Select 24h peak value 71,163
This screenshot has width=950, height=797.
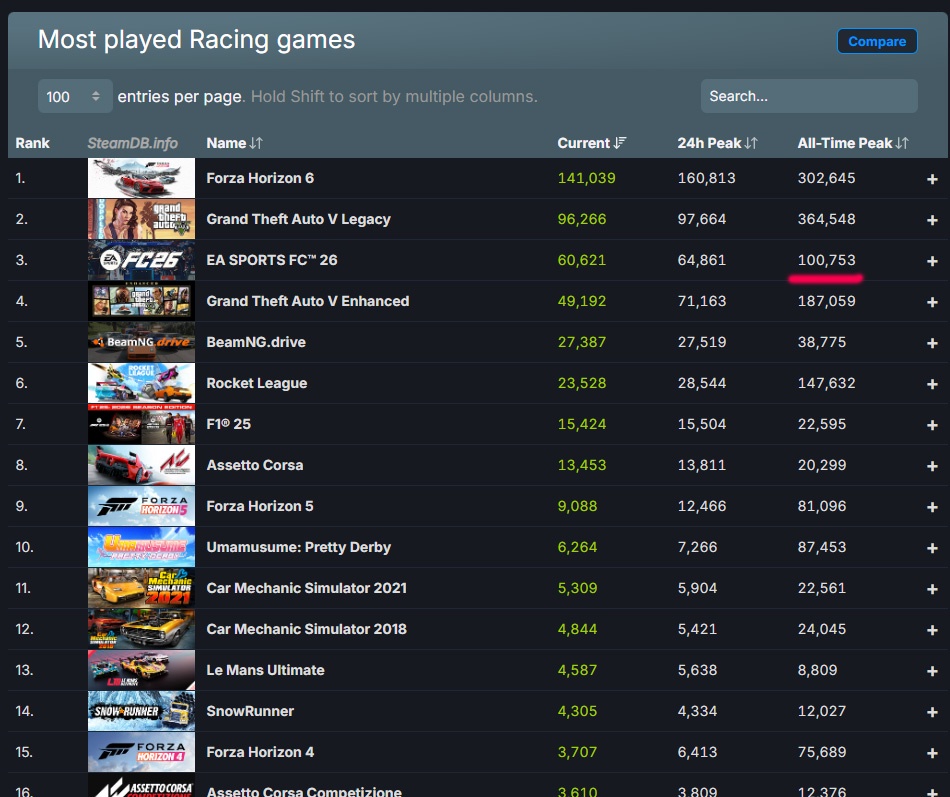click(x=701, y=301)
